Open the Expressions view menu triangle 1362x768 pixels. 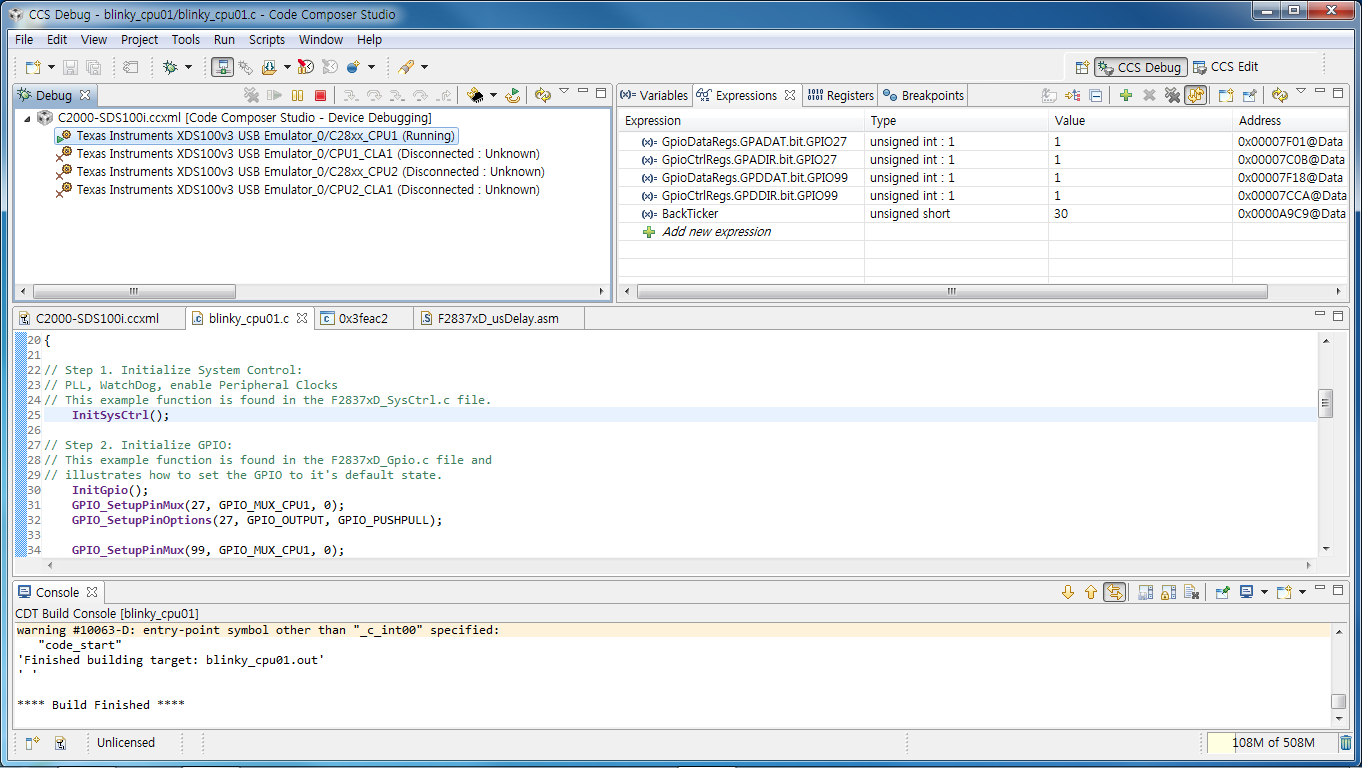tap(1301, 91)
